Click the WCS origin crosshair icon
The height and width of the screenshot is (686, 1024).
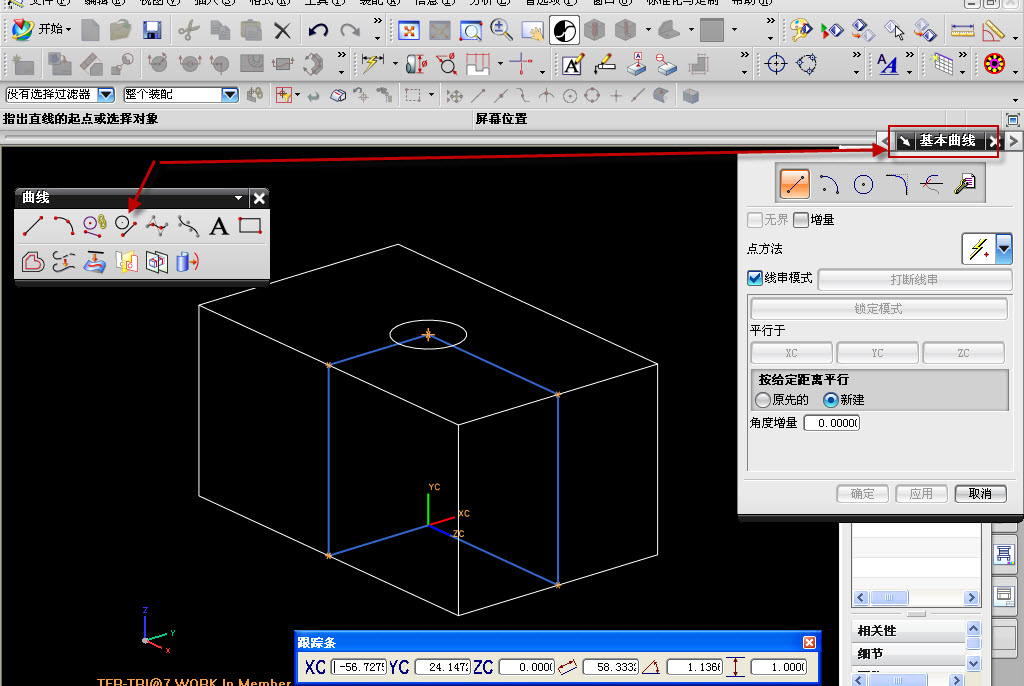[776, 64]
